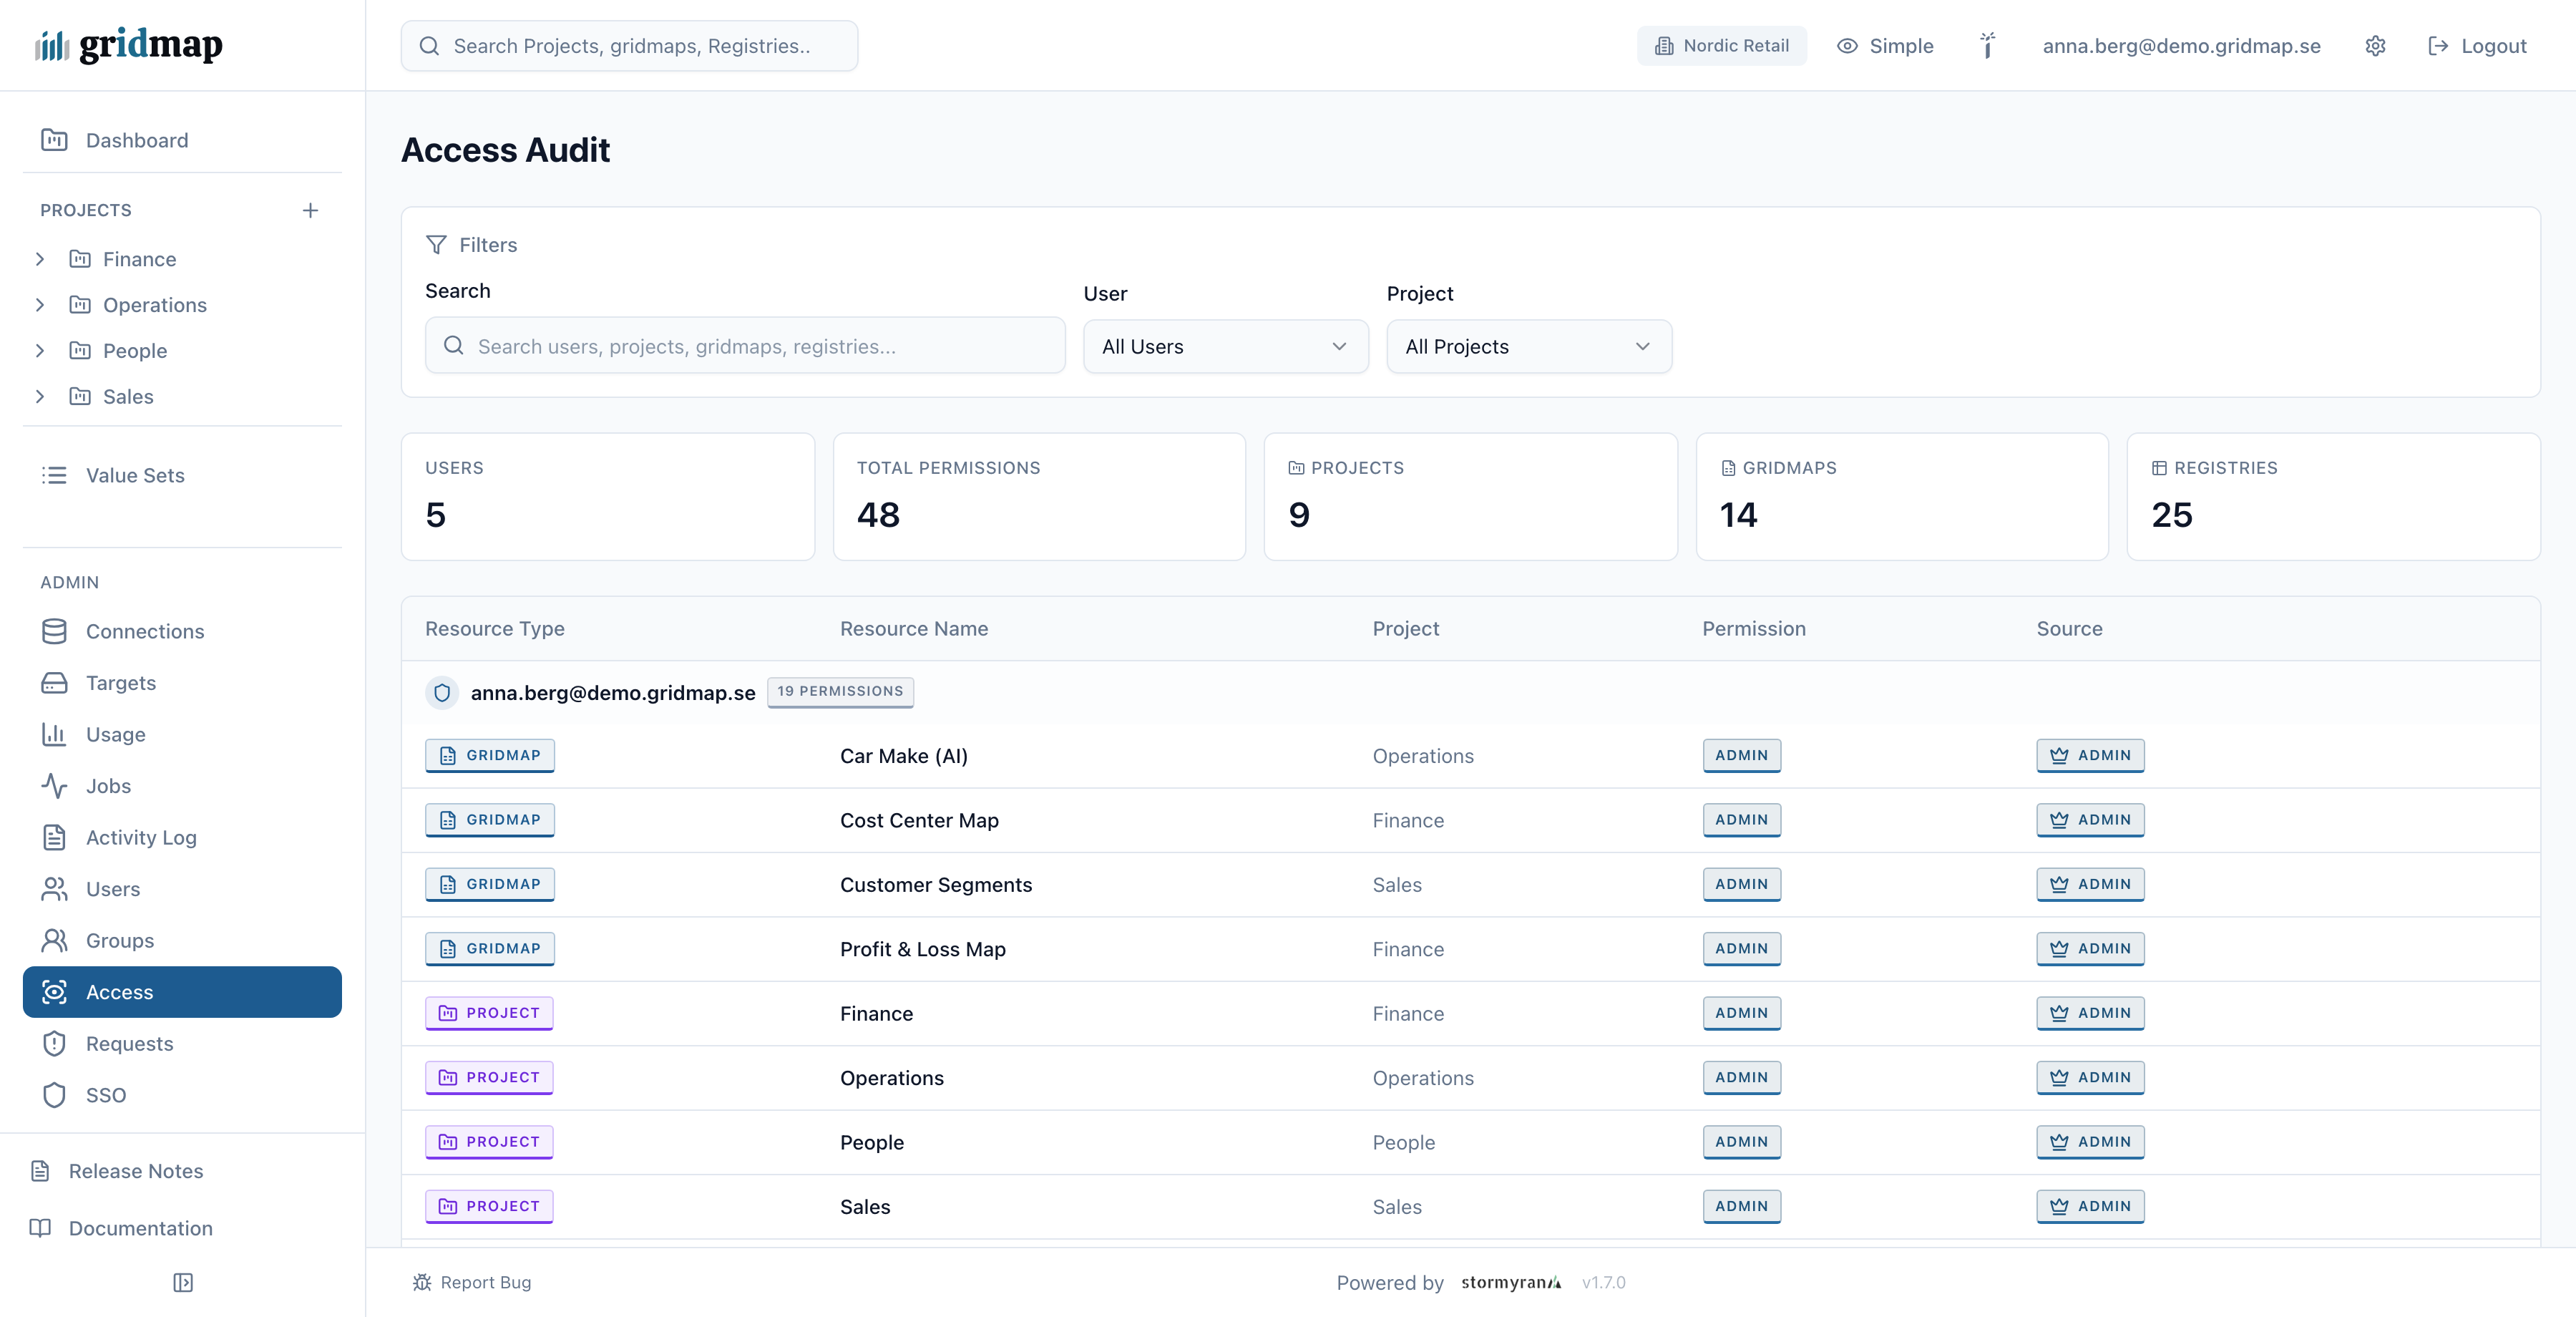This screenshot has height=1317, width=2576.
Task: Click anna.berg@demo.gridmap.se account in header
Action: 2181,46
